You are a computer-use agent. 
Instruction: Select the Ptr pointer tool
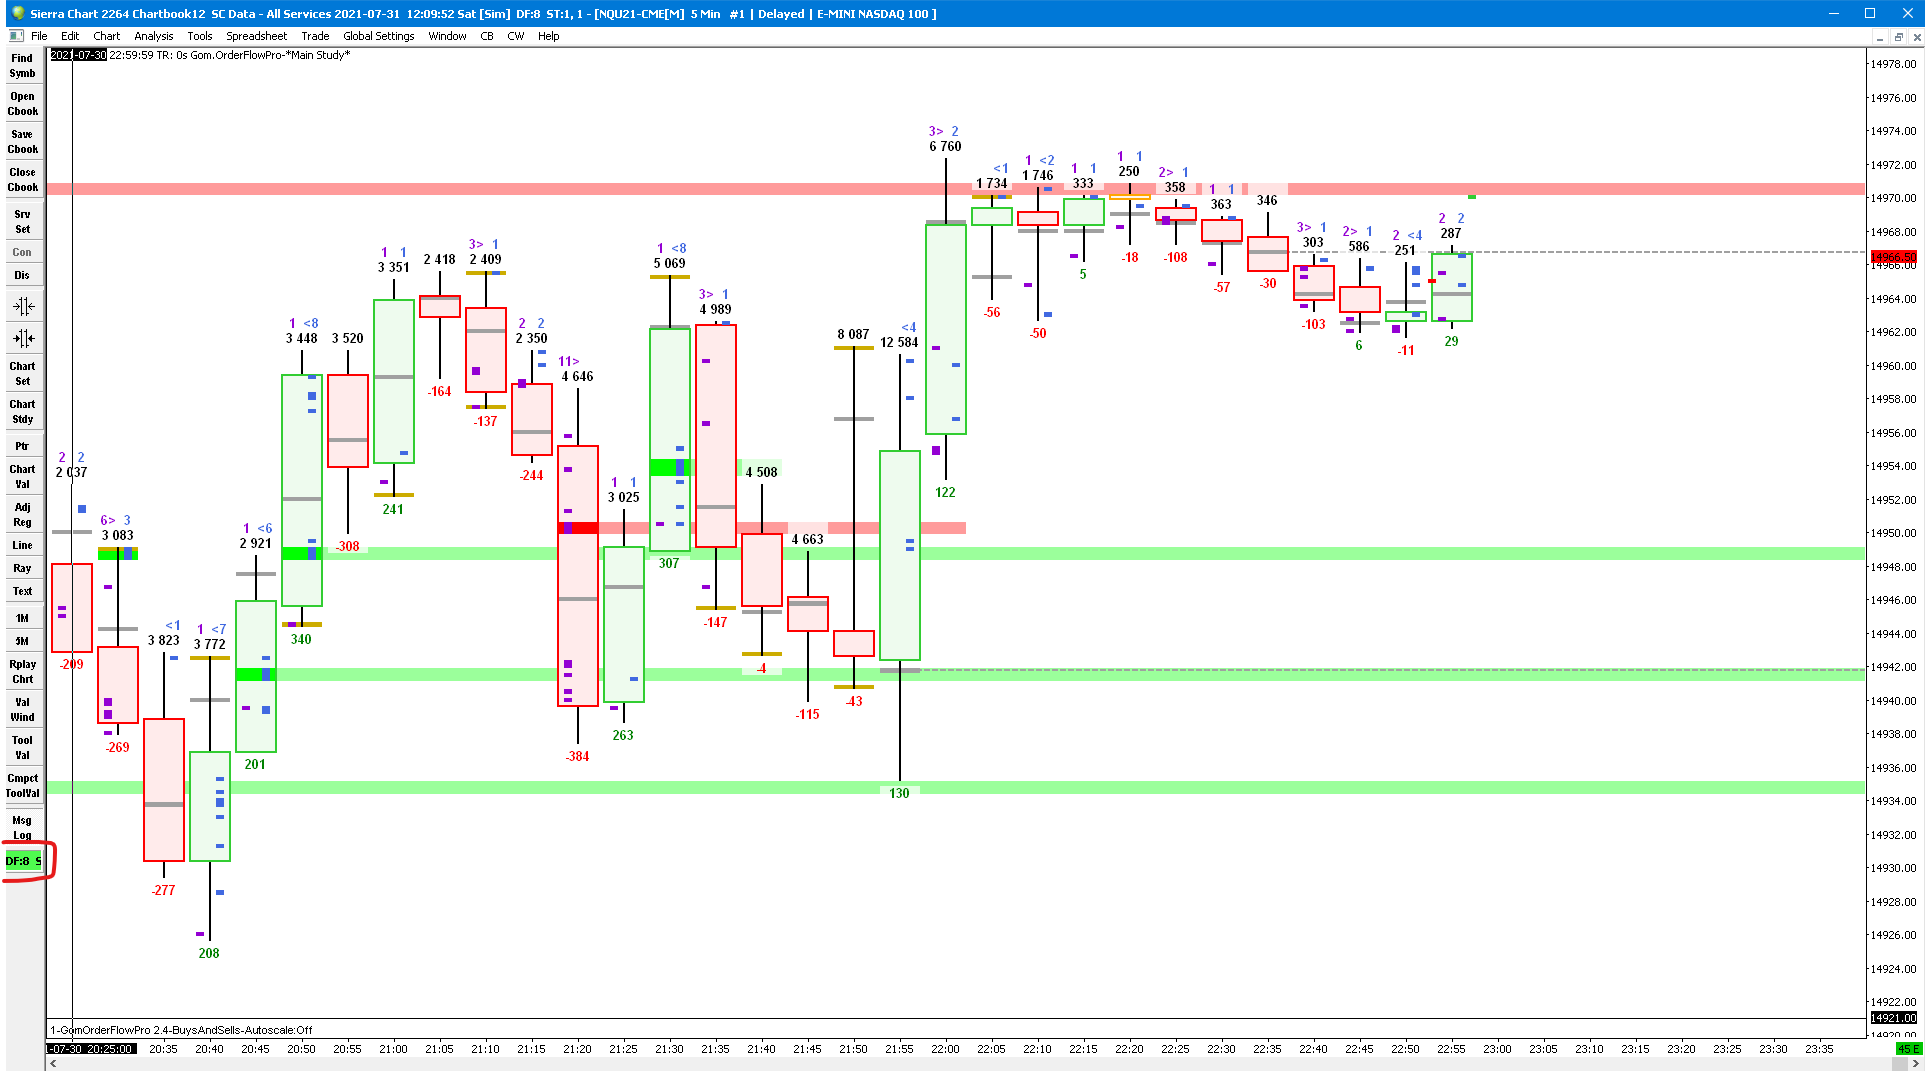tap(23, 446)
